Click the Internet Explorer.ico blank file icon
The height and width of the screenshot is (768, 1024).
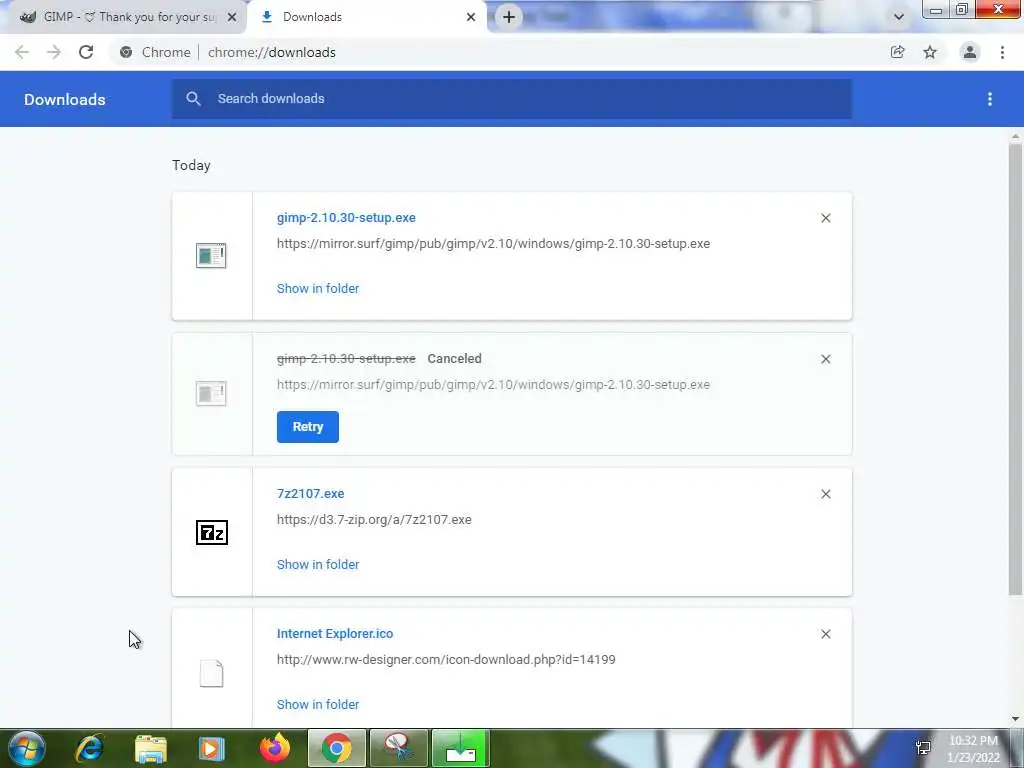click(212, 673)
